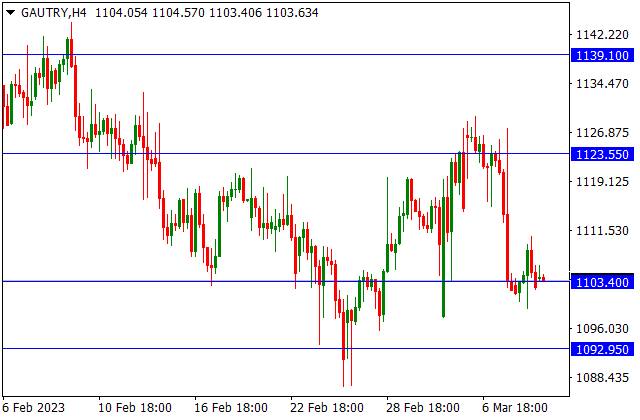
Task: Click the 6 Mar 18:00 time label
Action: [x=515, y=408]
